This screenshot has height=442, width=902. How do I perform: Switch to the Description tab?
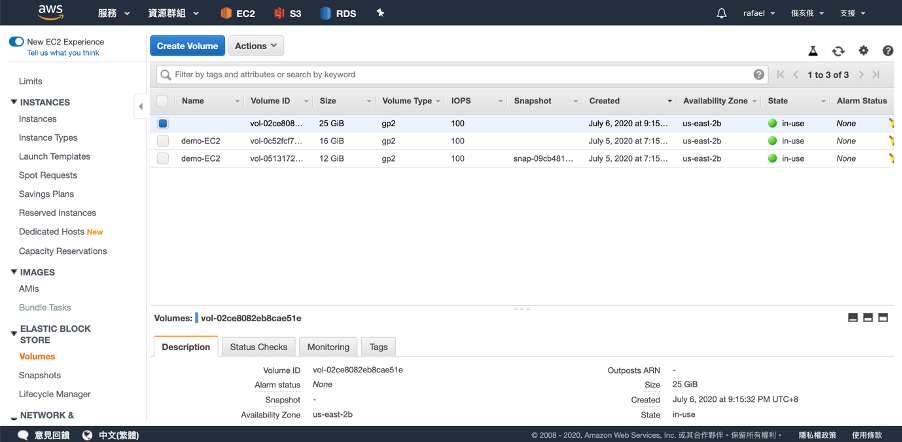186,347
